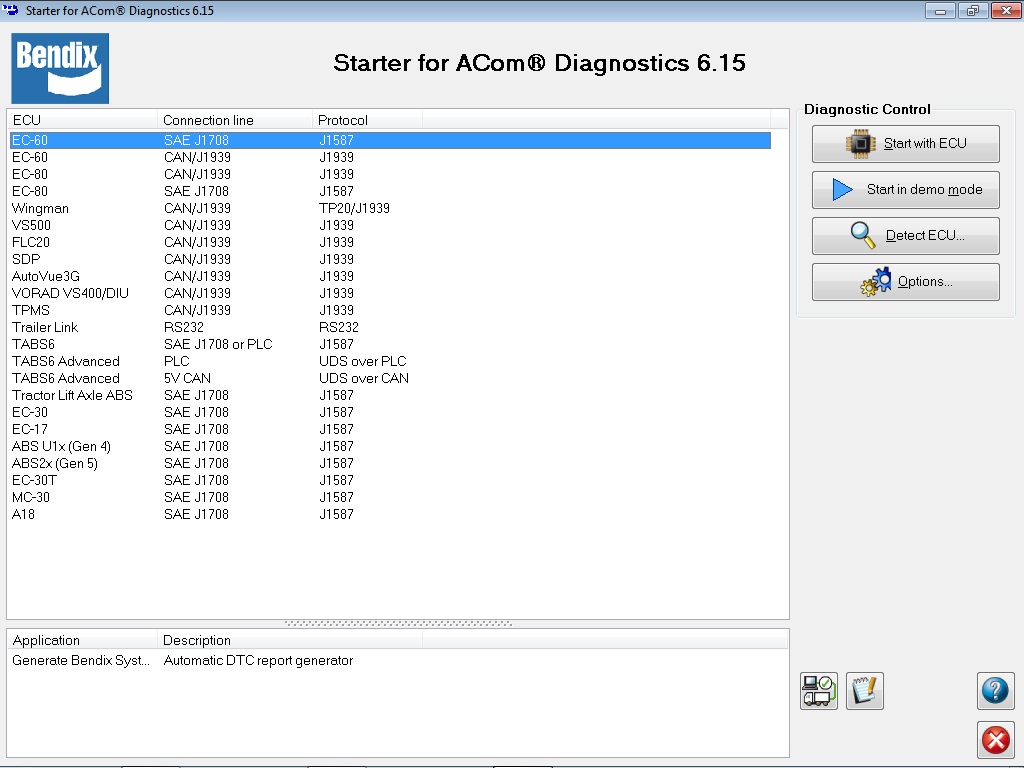Click Automatic DTC report generator description
Screen dimensions: 1024x768
[258, 660]
